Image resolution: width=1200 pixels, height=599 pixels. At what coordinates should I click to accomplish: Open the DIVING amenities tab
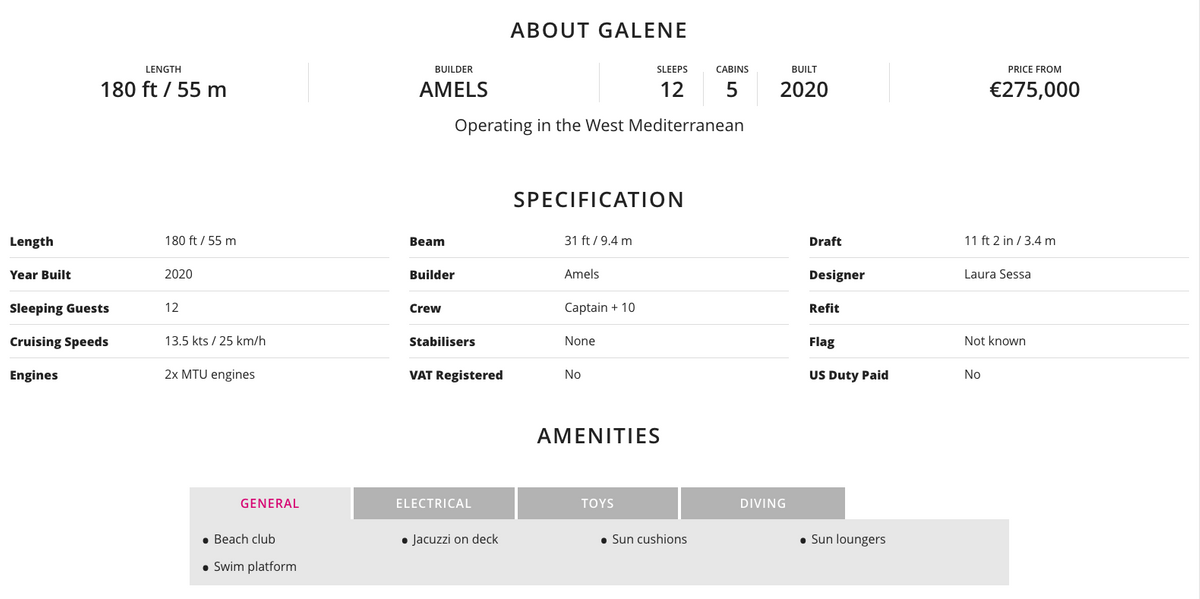(762, 503)
